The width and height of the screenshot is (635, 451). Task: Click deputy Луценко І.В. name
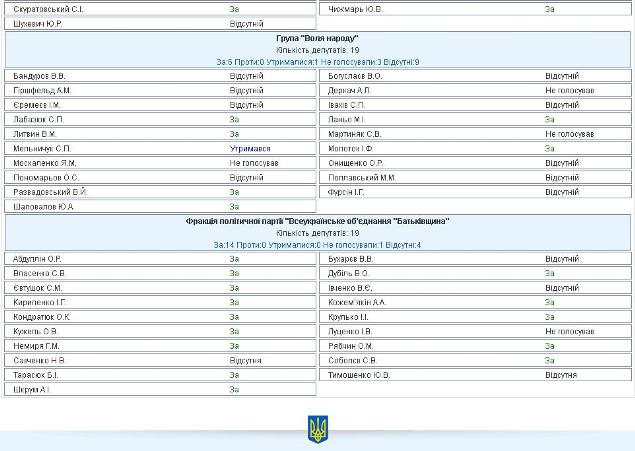350,331
